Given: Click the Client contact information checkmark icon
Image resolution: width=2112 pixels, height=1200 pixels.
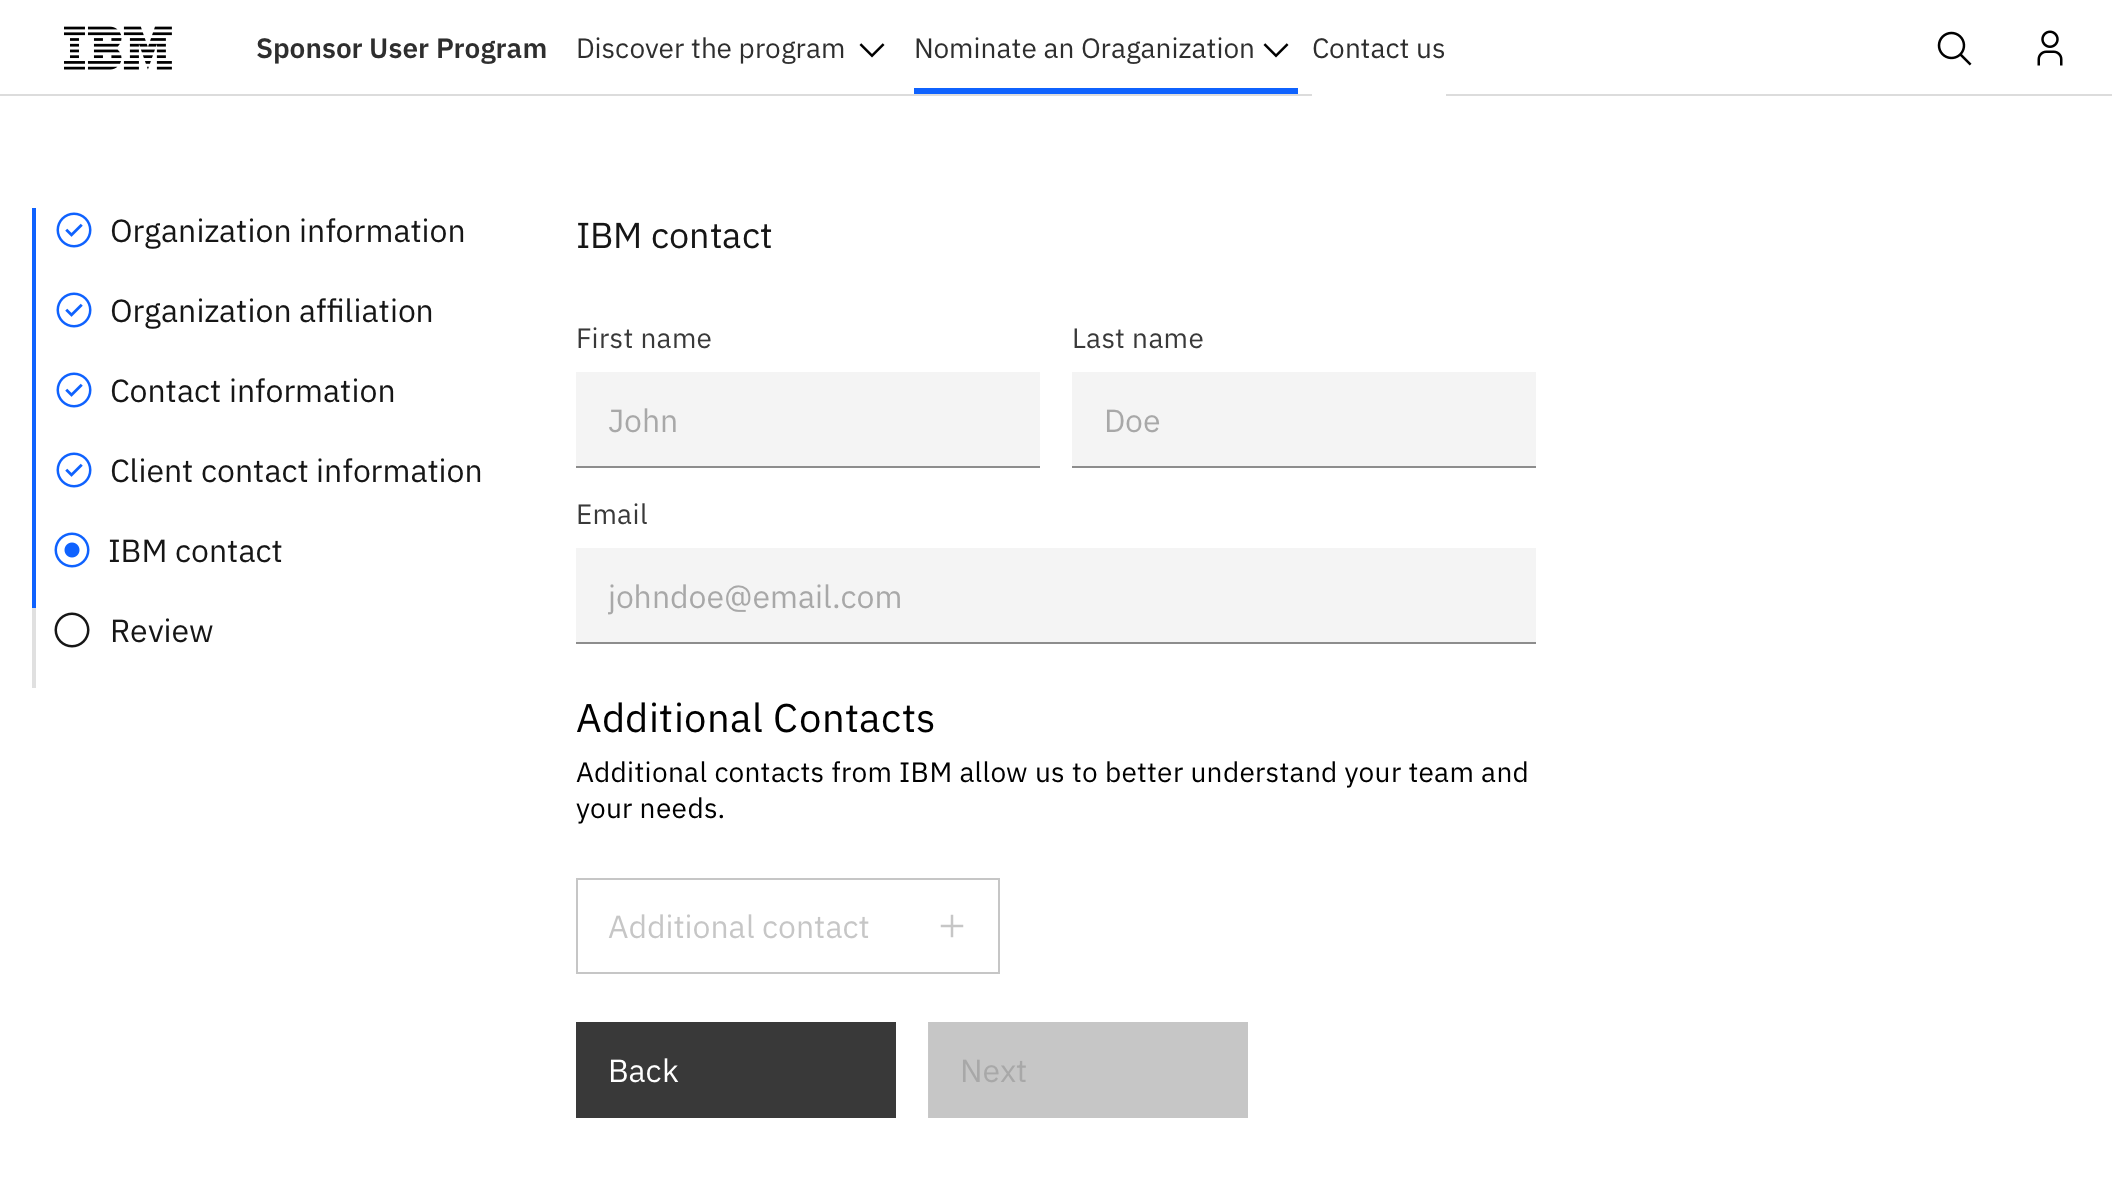Looking at the screenshot, I should point(74,471).
